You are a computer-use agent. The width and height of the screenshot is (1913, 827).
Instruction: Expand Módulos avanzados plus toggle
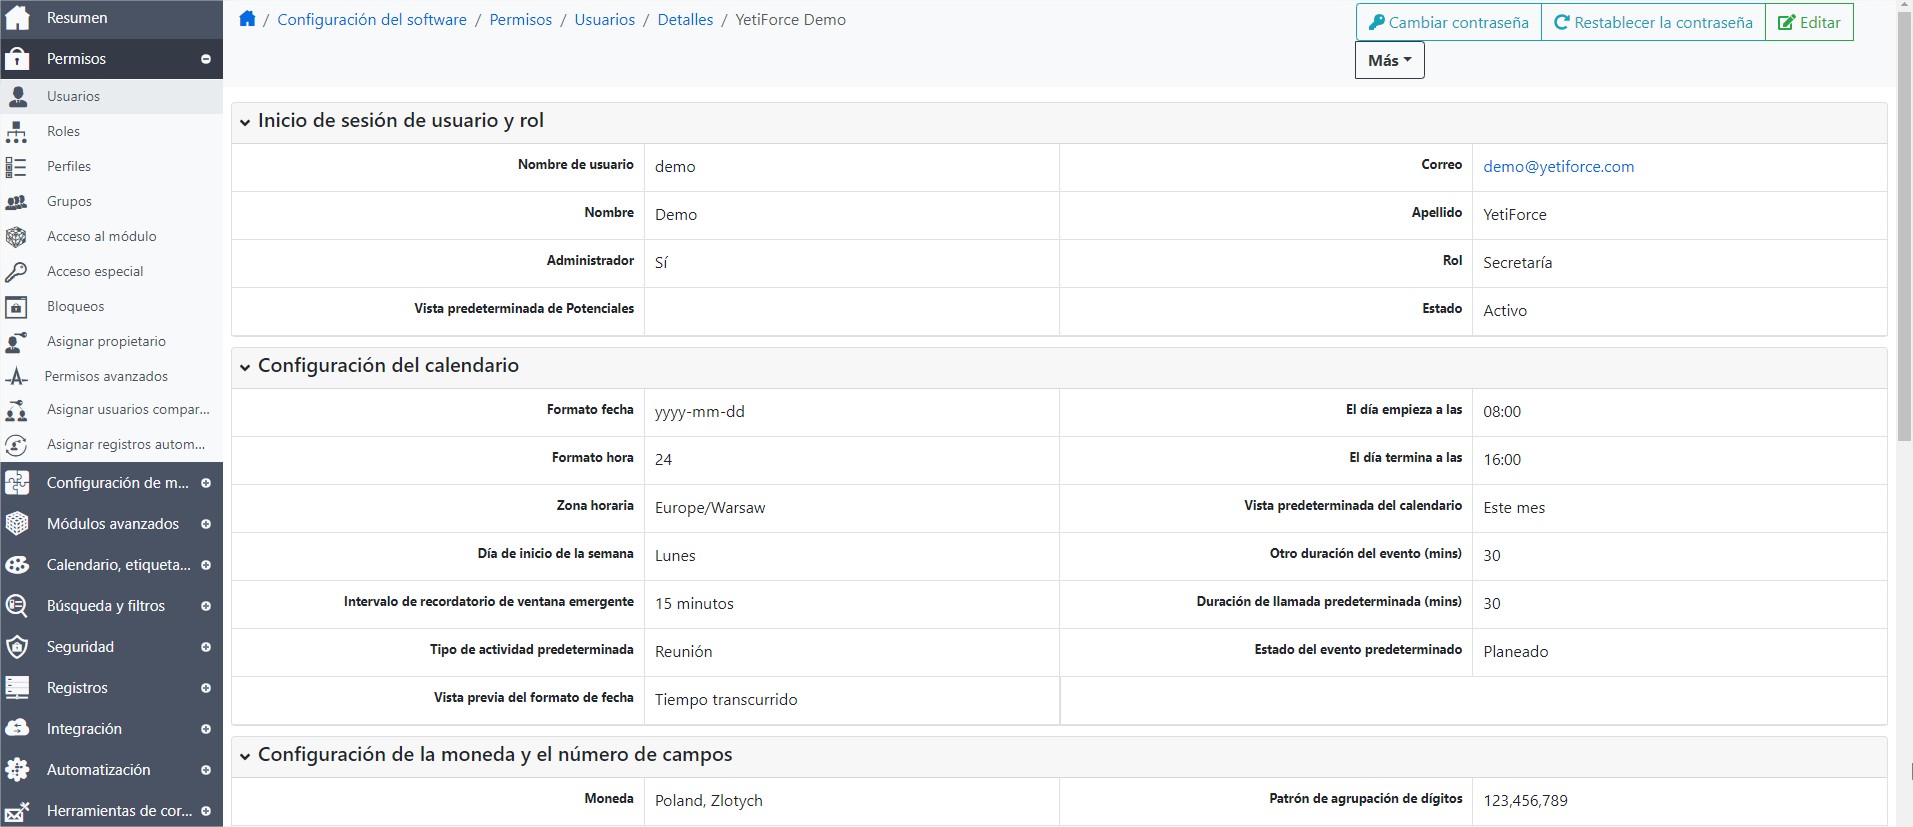coord(206,524)
